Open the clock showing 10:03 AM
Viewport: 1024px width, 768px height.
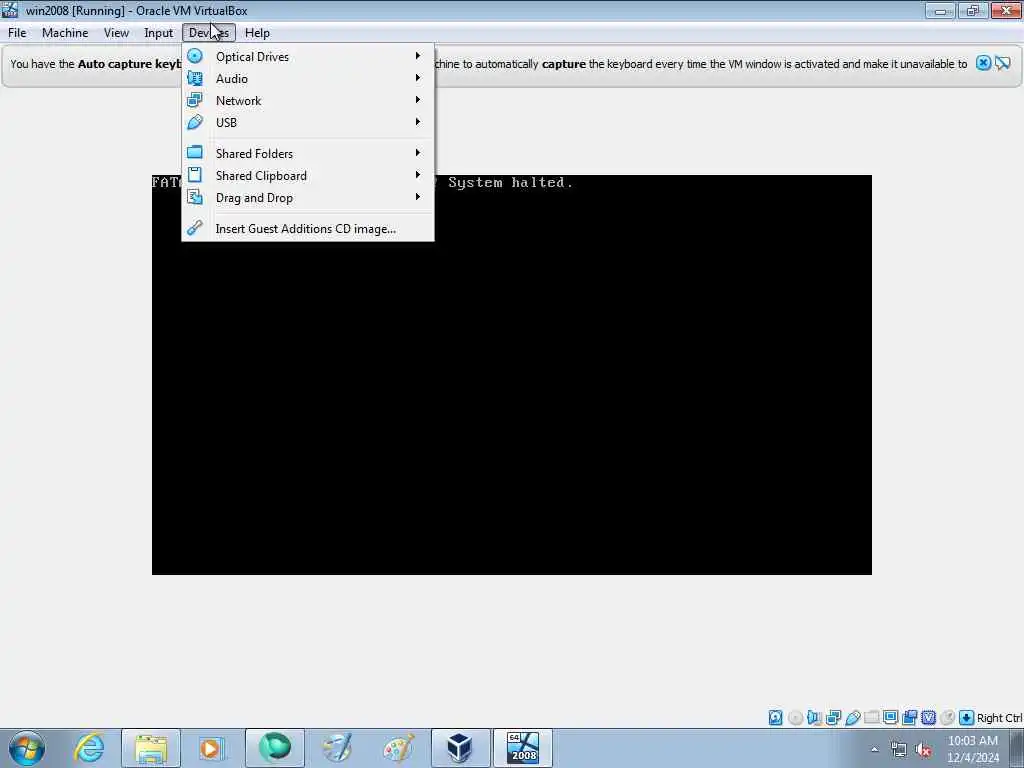(973, 749)
